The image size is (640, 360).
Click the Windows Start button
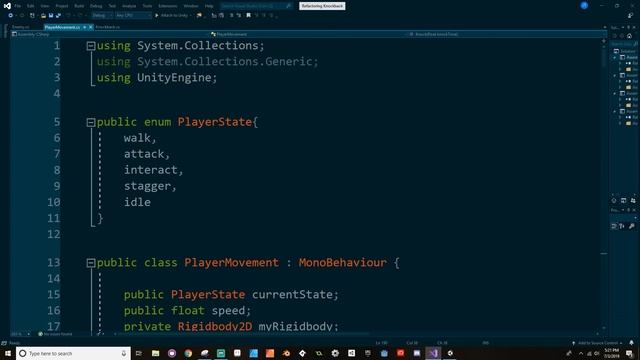pyautogui.click(x=8, y=353)
